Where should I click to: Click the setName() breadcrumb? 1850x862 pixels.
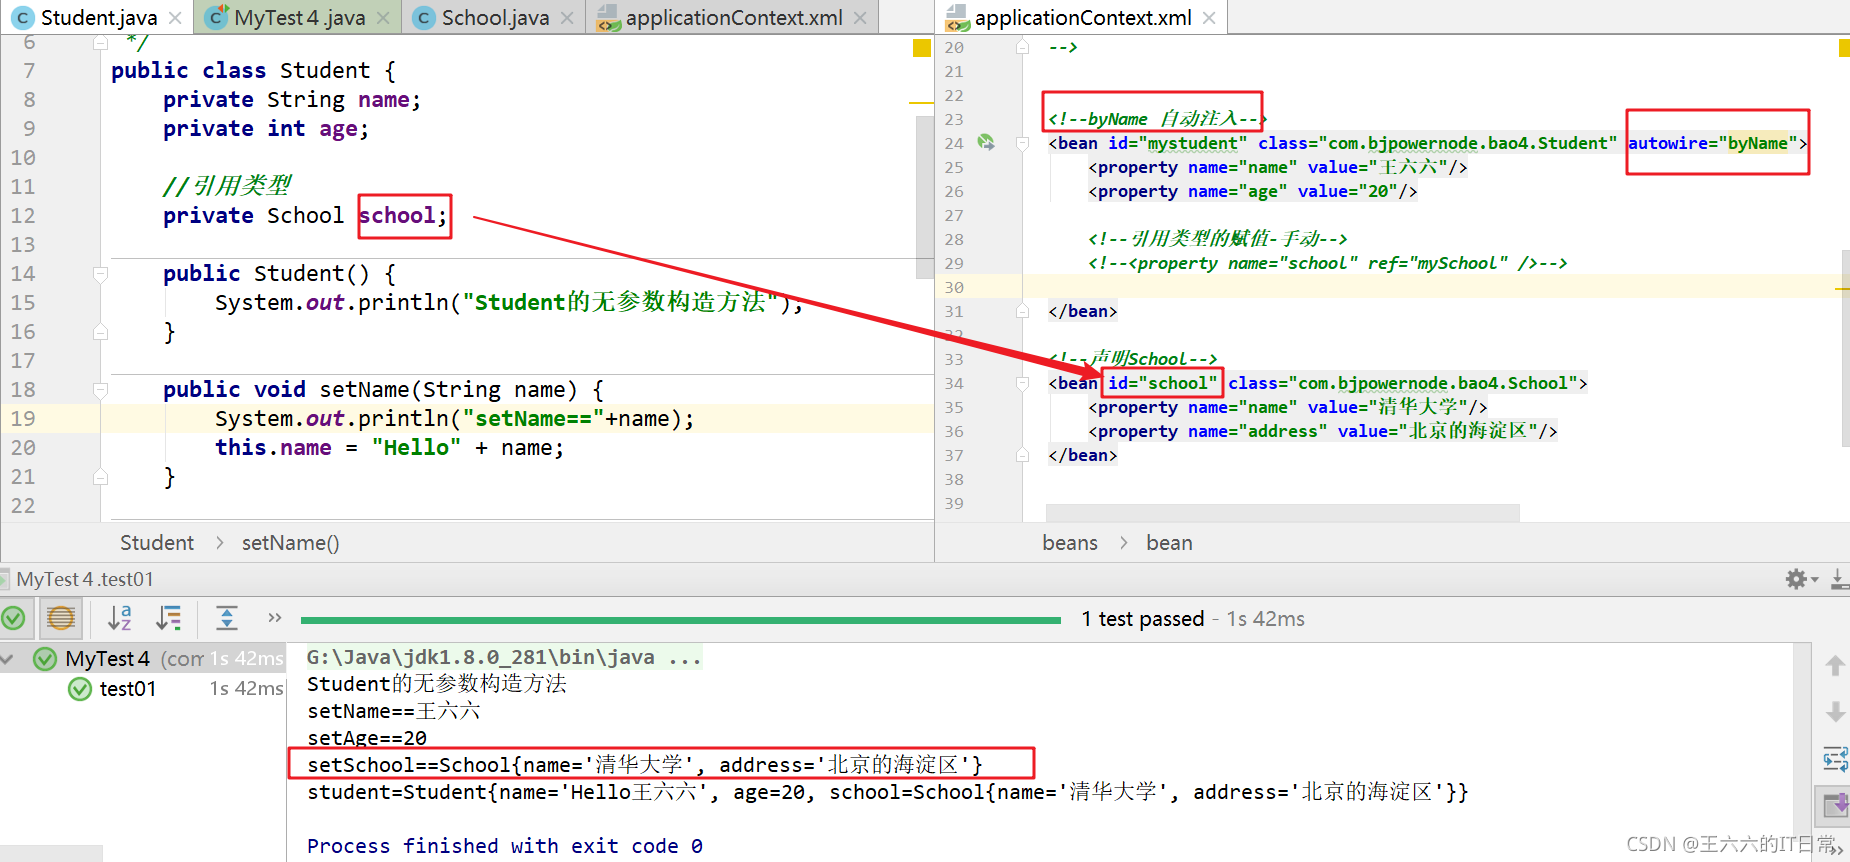pos(290,543)
